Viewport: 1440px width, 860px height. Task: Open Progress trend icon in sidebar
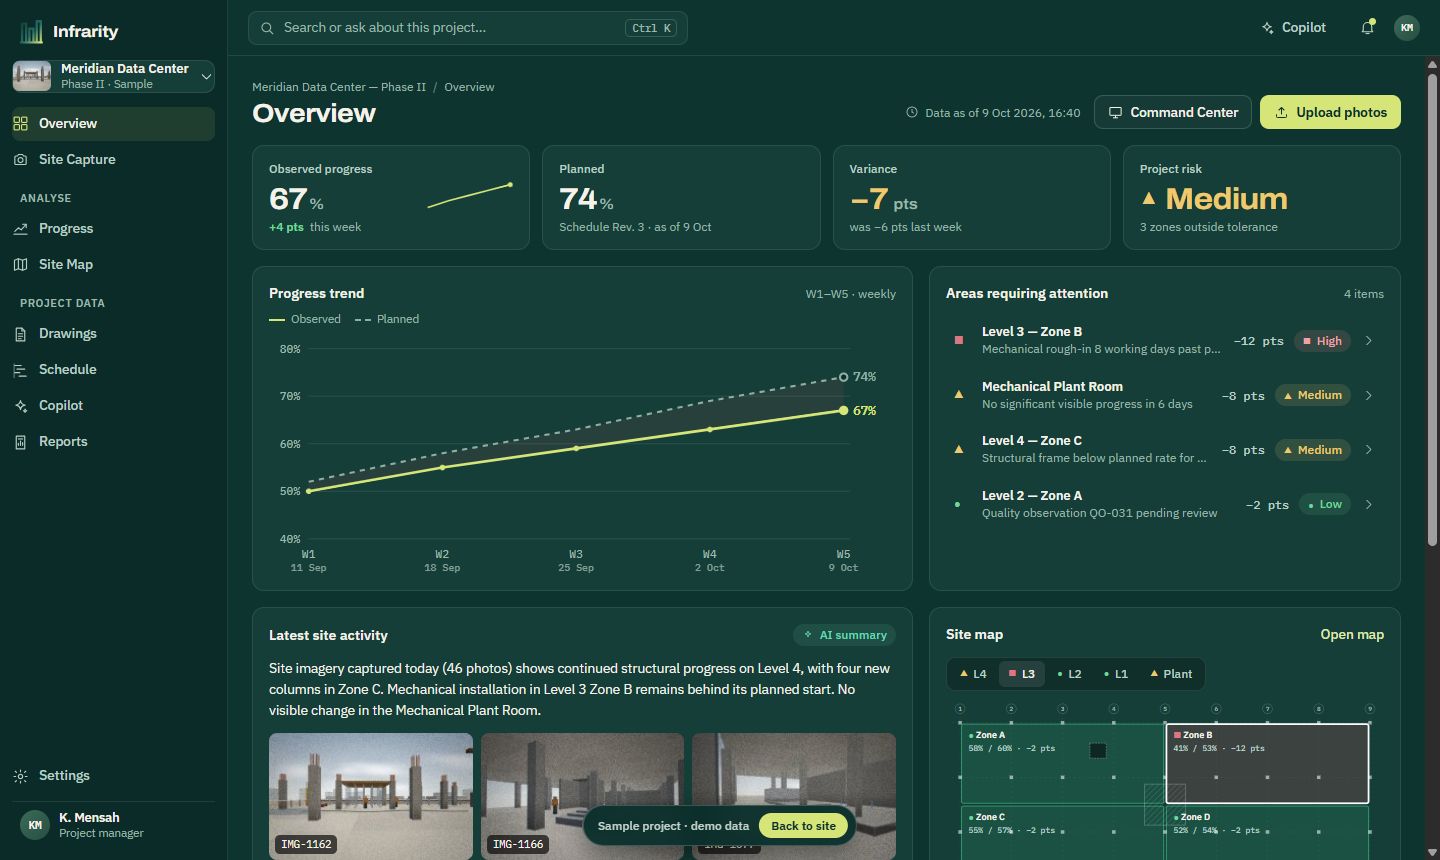point(21,229)
